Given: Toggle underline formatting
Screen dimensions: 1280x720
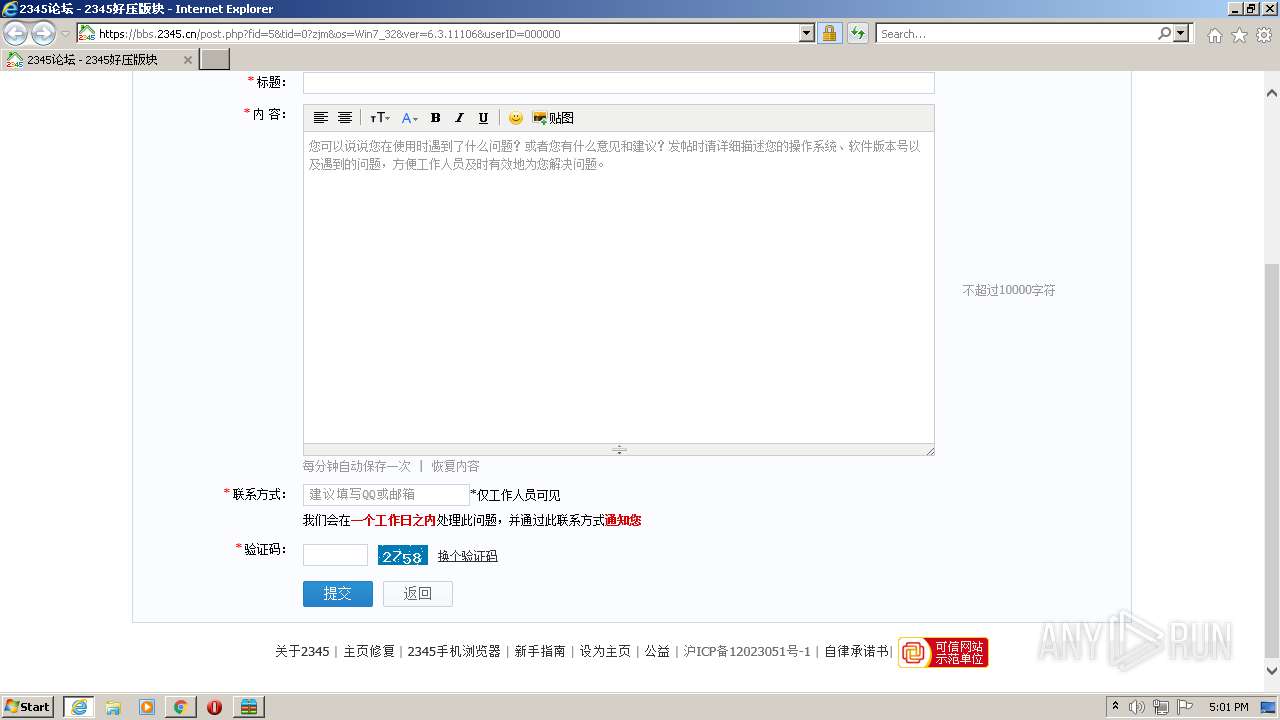Looking at the screenshot, I should click(x=483, y=118).
